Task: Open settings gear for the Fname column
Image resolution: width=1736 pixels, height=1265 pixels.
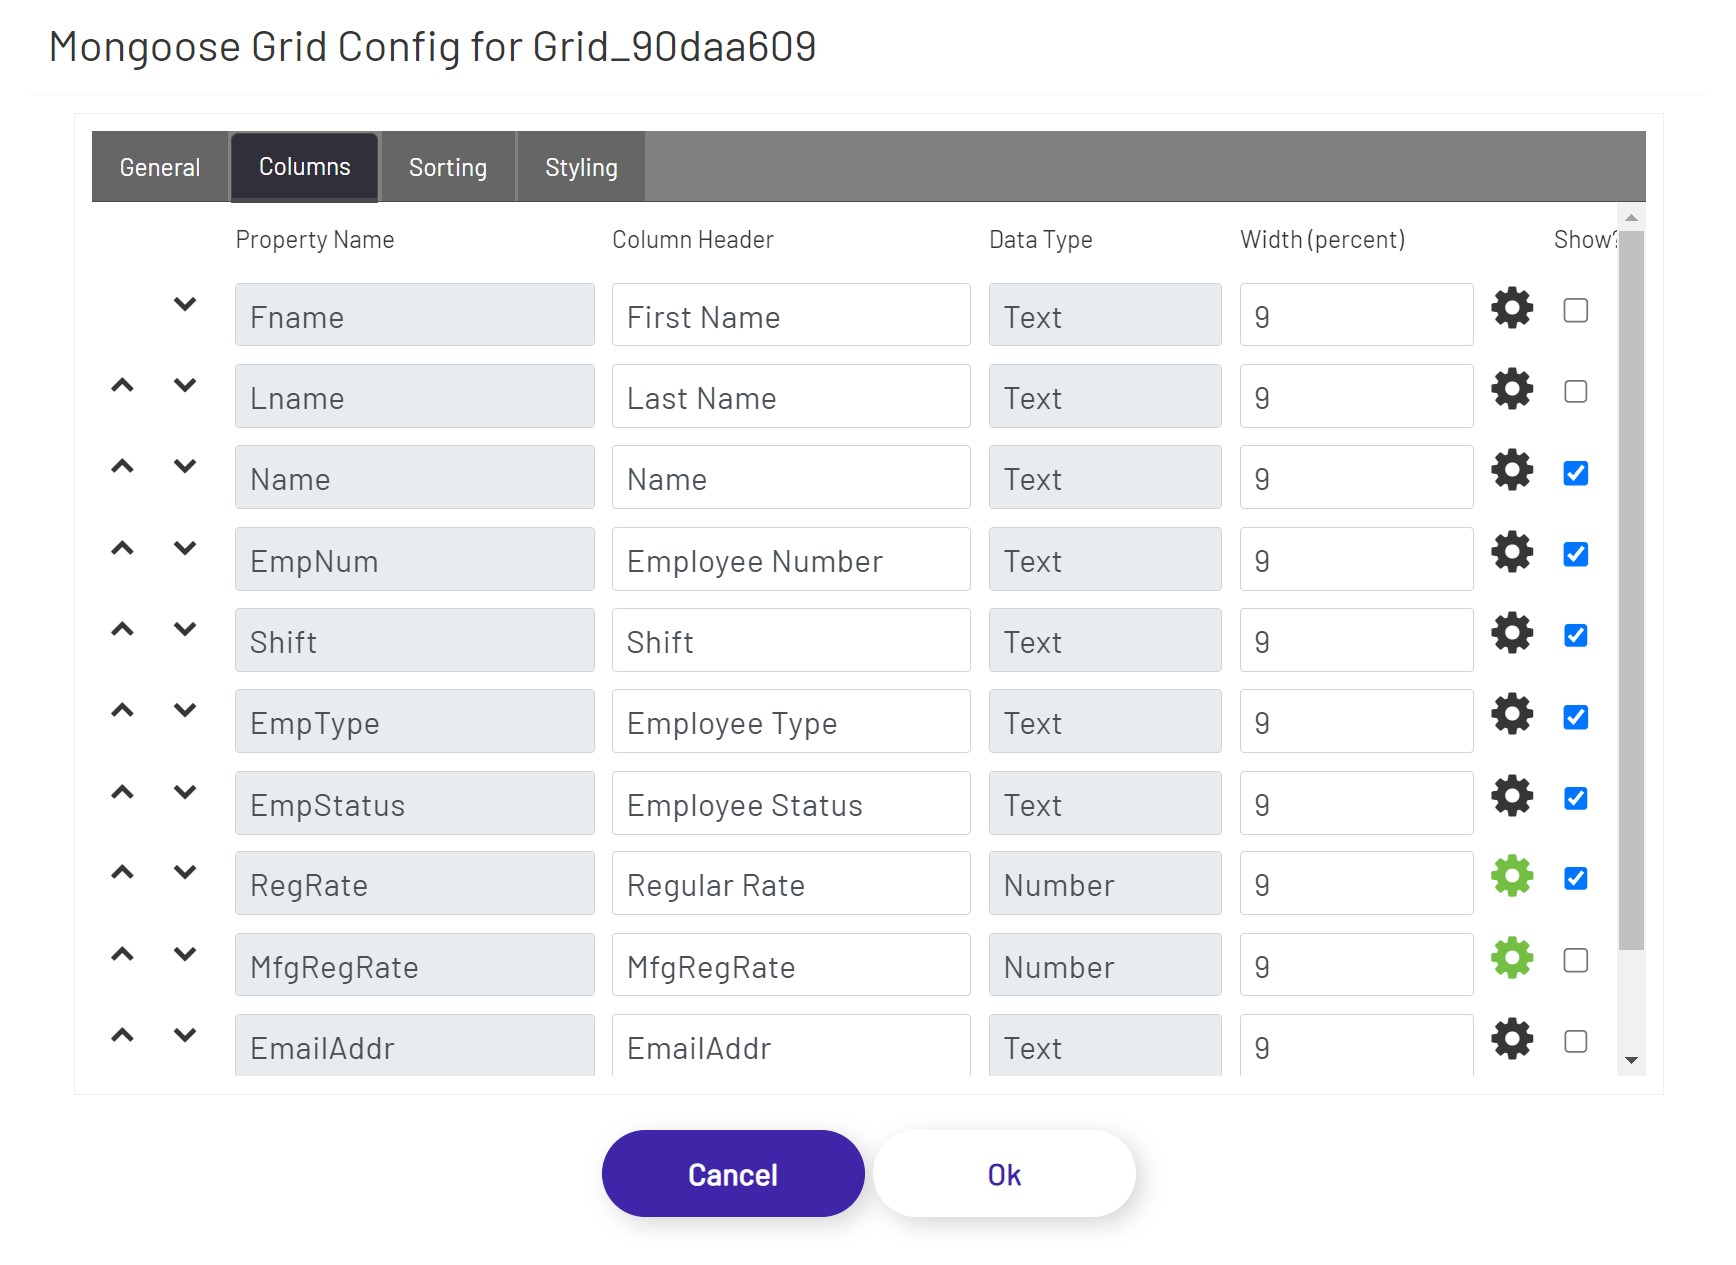Action: [1512, 309]
